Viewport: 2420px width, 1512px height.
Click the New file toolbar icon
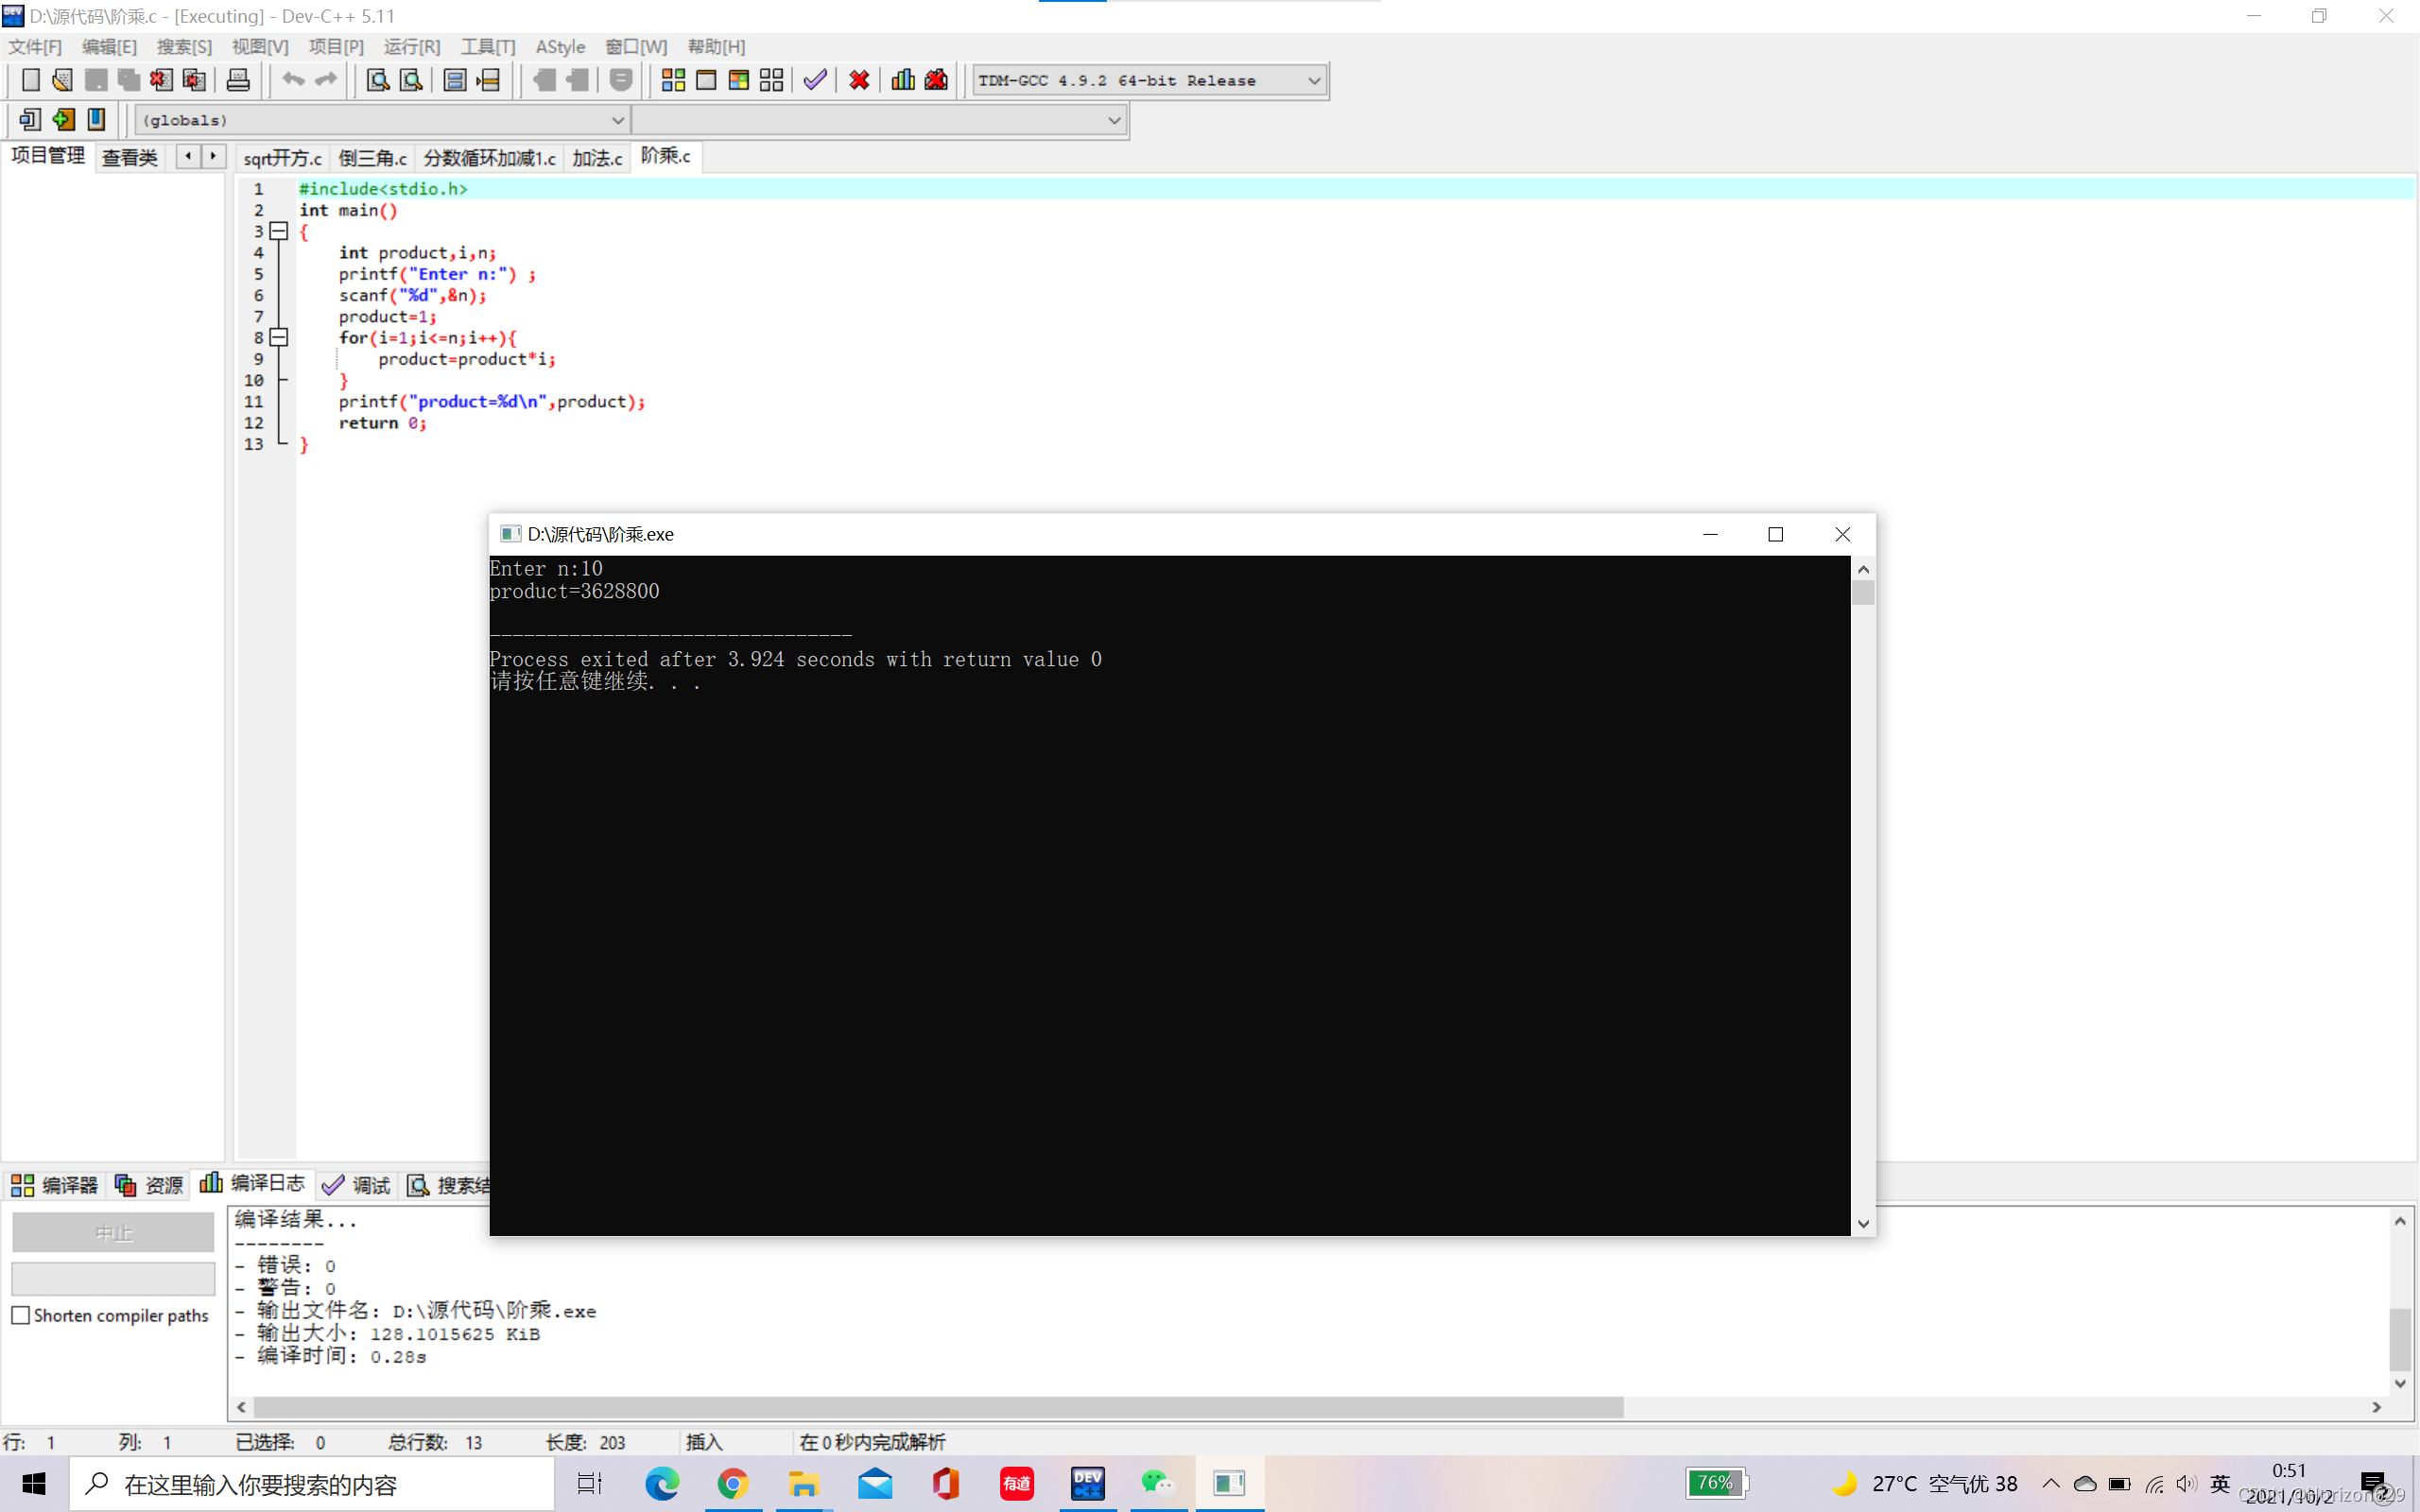point(31,80)
